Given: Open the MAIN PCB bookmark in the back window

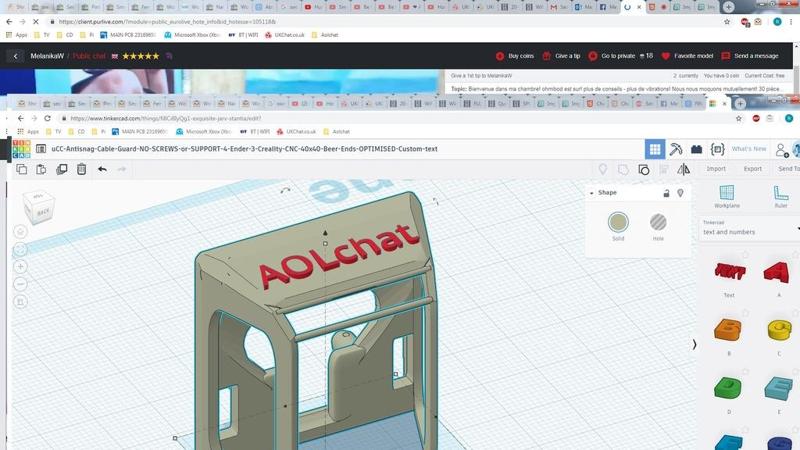Looking at the screenshot, I should click(128, 35).
